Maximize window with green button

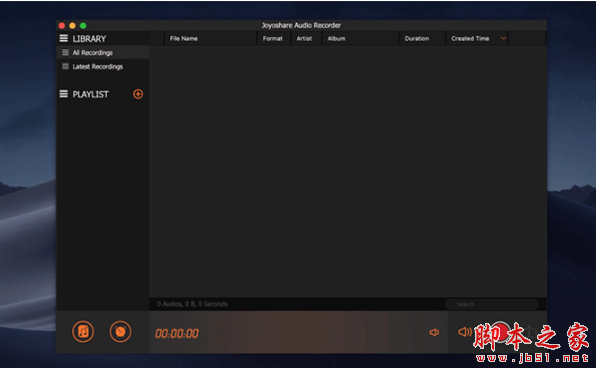(x=83, y=26)
